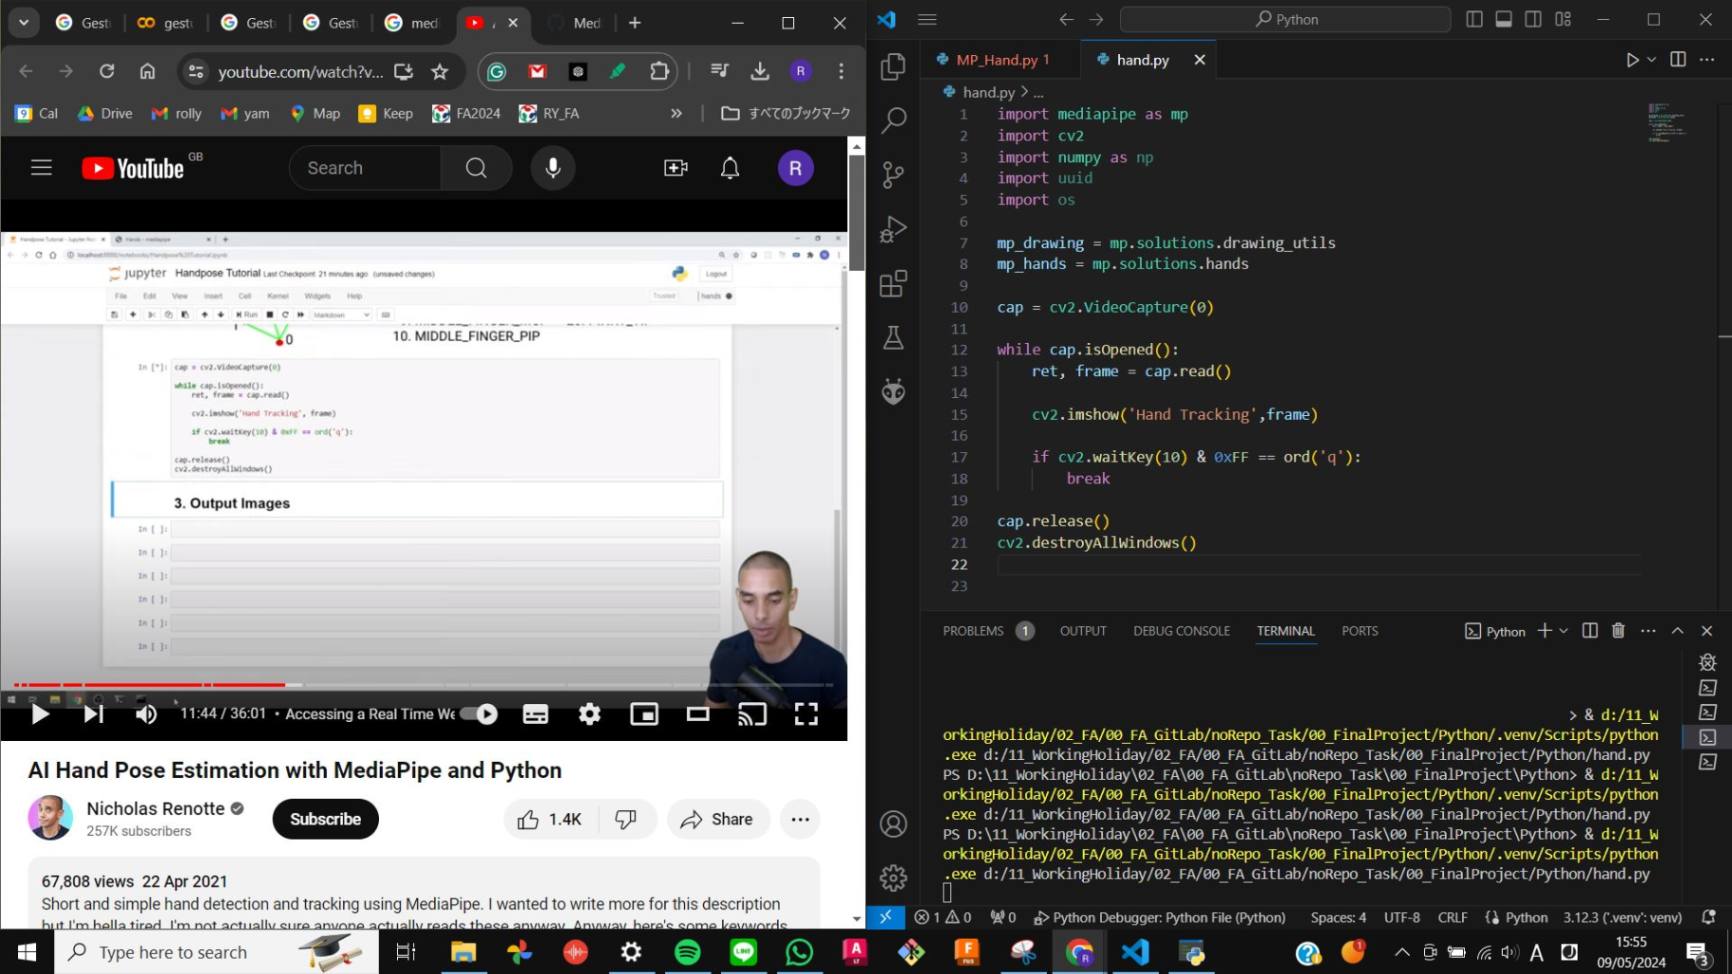1732x974 pixels.
Task: Open the Search view in VS Code
Action: pyautogui.click(x=893, y=121)
